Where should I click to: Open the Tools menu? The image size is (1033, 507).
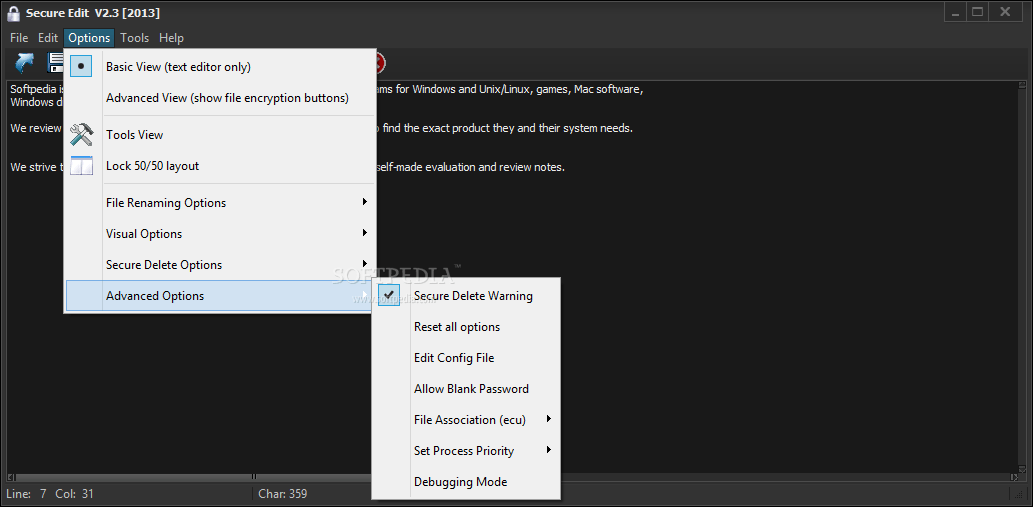click(x=134, y=38)
